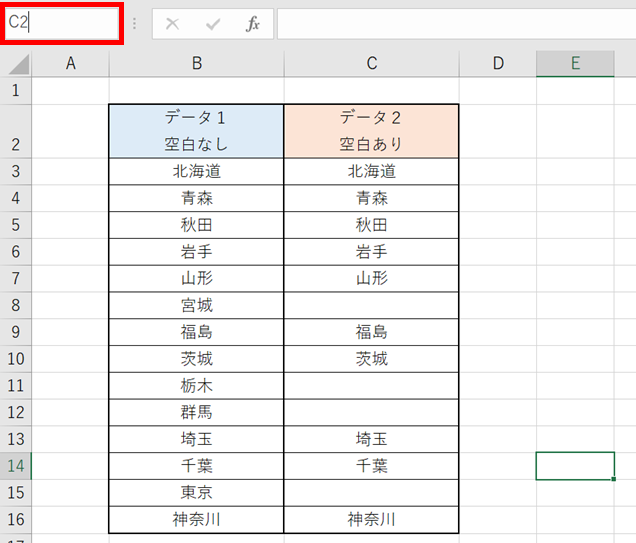Click the blue データ1 空白なし header cell
The height and width of the screenshot is (543, 636).
[197, 131]
